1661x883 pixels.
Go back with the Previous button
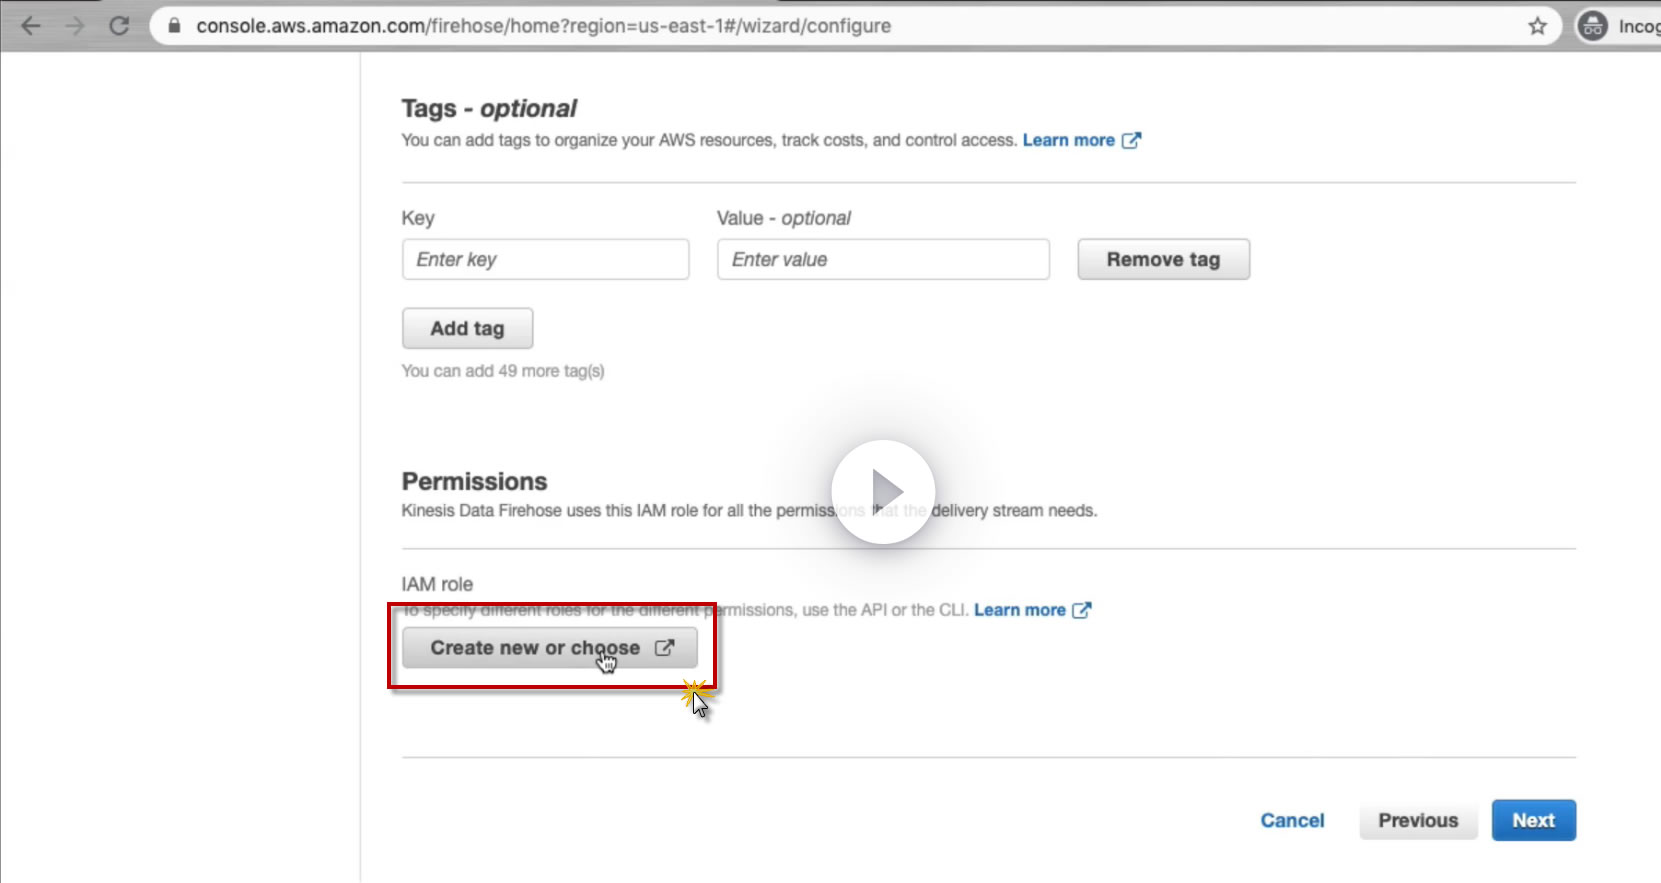click(x=1418, y=820)
